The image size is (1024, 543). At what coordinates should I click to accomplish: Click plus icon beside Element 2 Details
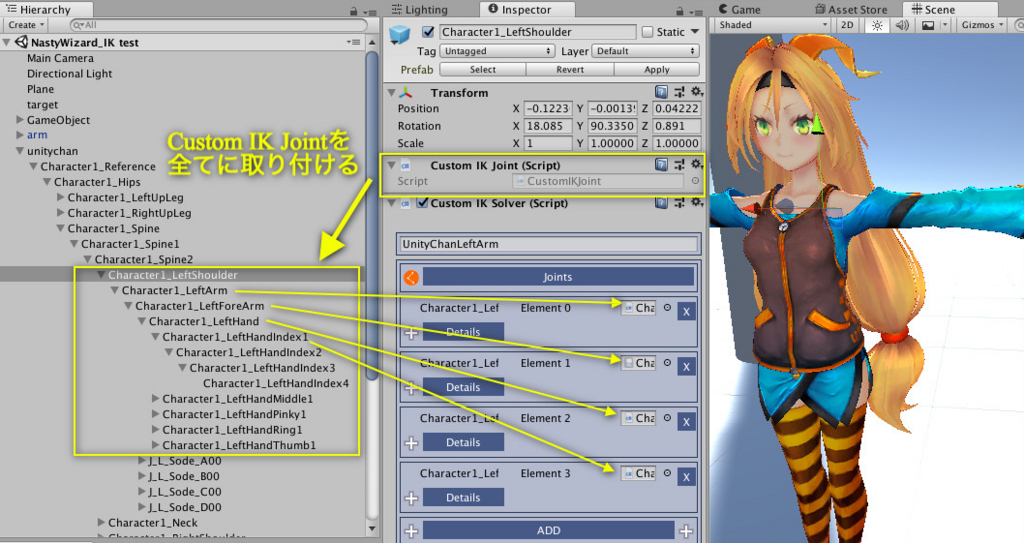point(411,443)
